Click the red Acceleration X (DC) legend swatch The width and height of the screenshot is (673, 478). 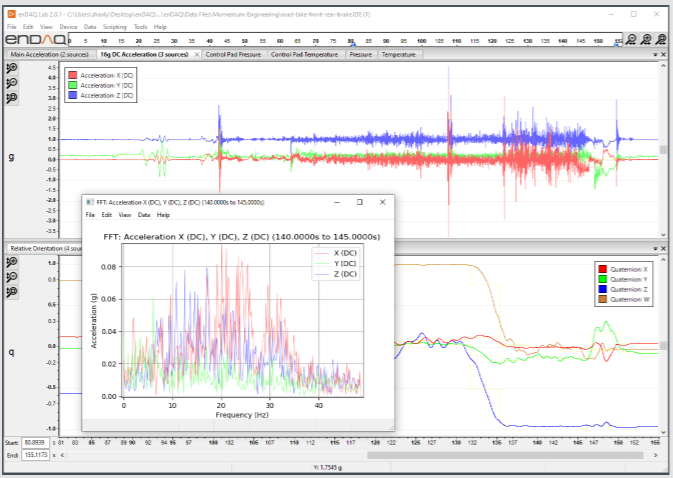tap(73, 75)
